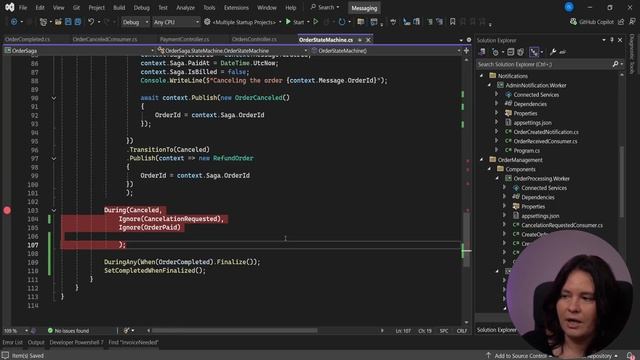Open the Debug configuration dropdown
Screen dimensions: 640x360
click(x=136, y=22)
